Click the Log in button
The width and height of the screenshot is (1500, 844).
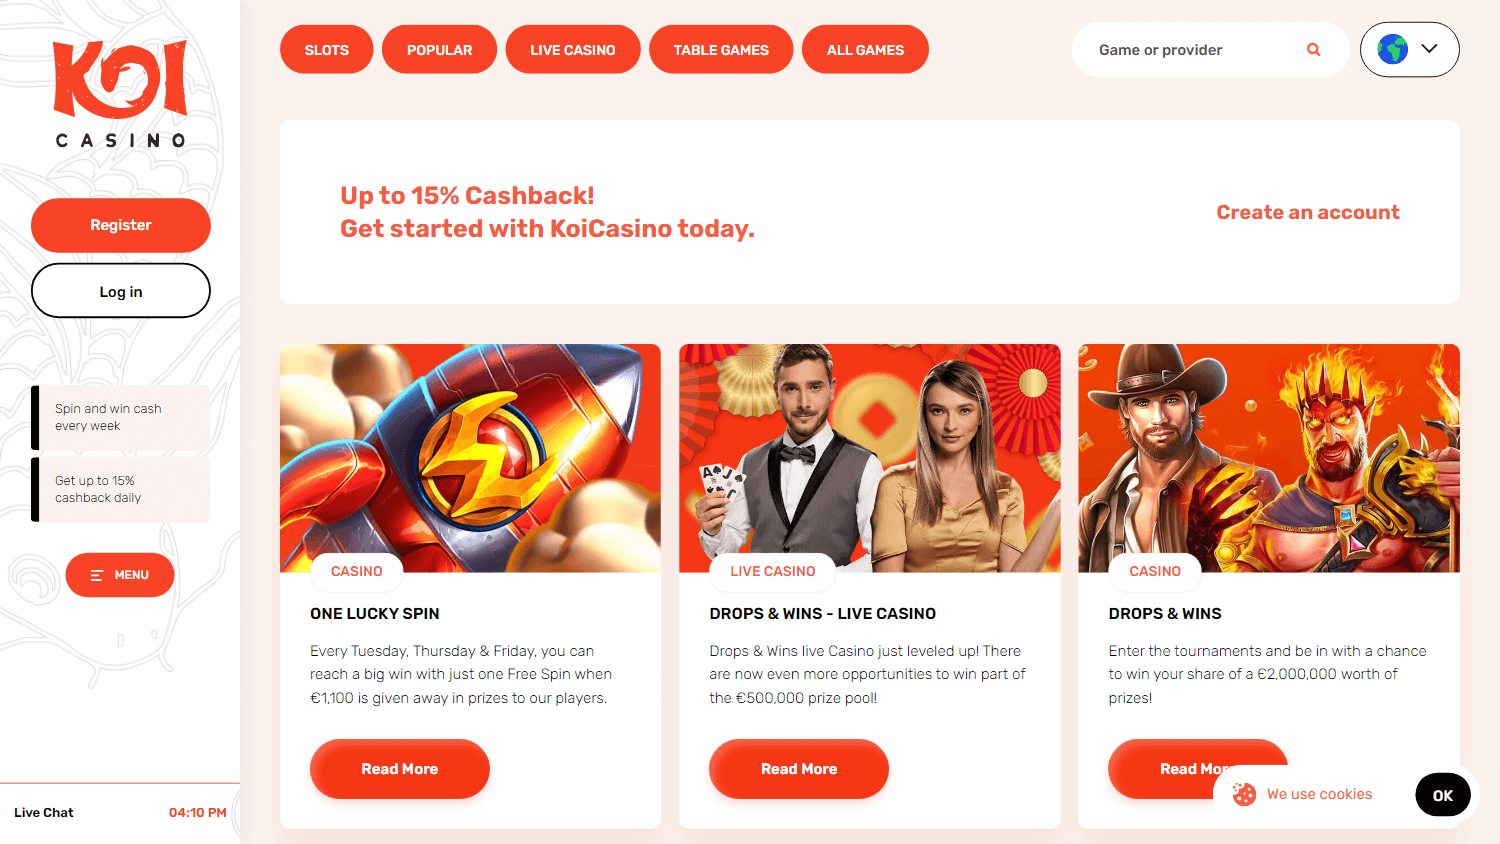coord(121,291)
